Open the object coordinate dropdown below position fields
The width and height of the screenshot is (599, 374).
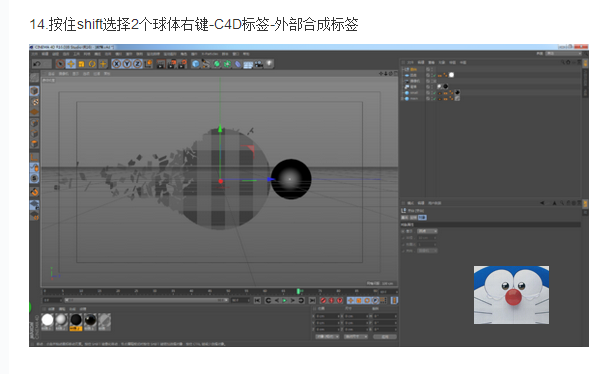pyautogui.click(x=327, y=337)
